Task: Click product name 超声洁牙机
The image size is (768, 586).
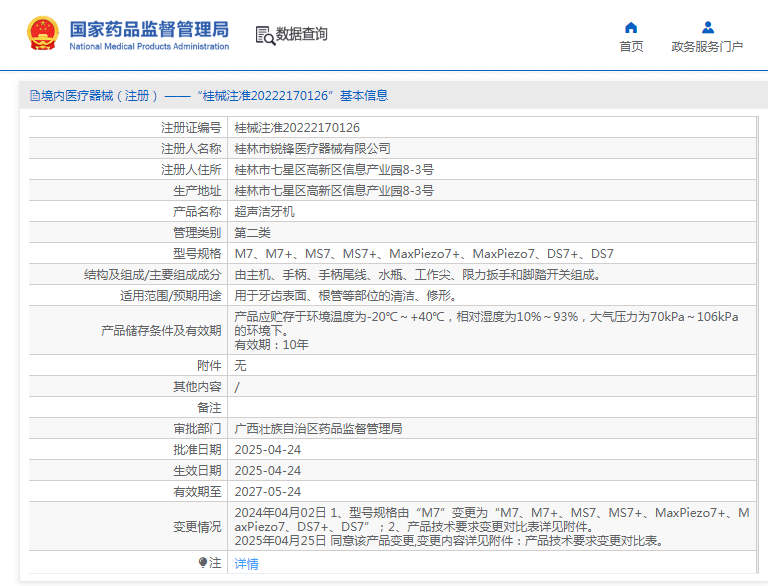Action: click(265, 212)
